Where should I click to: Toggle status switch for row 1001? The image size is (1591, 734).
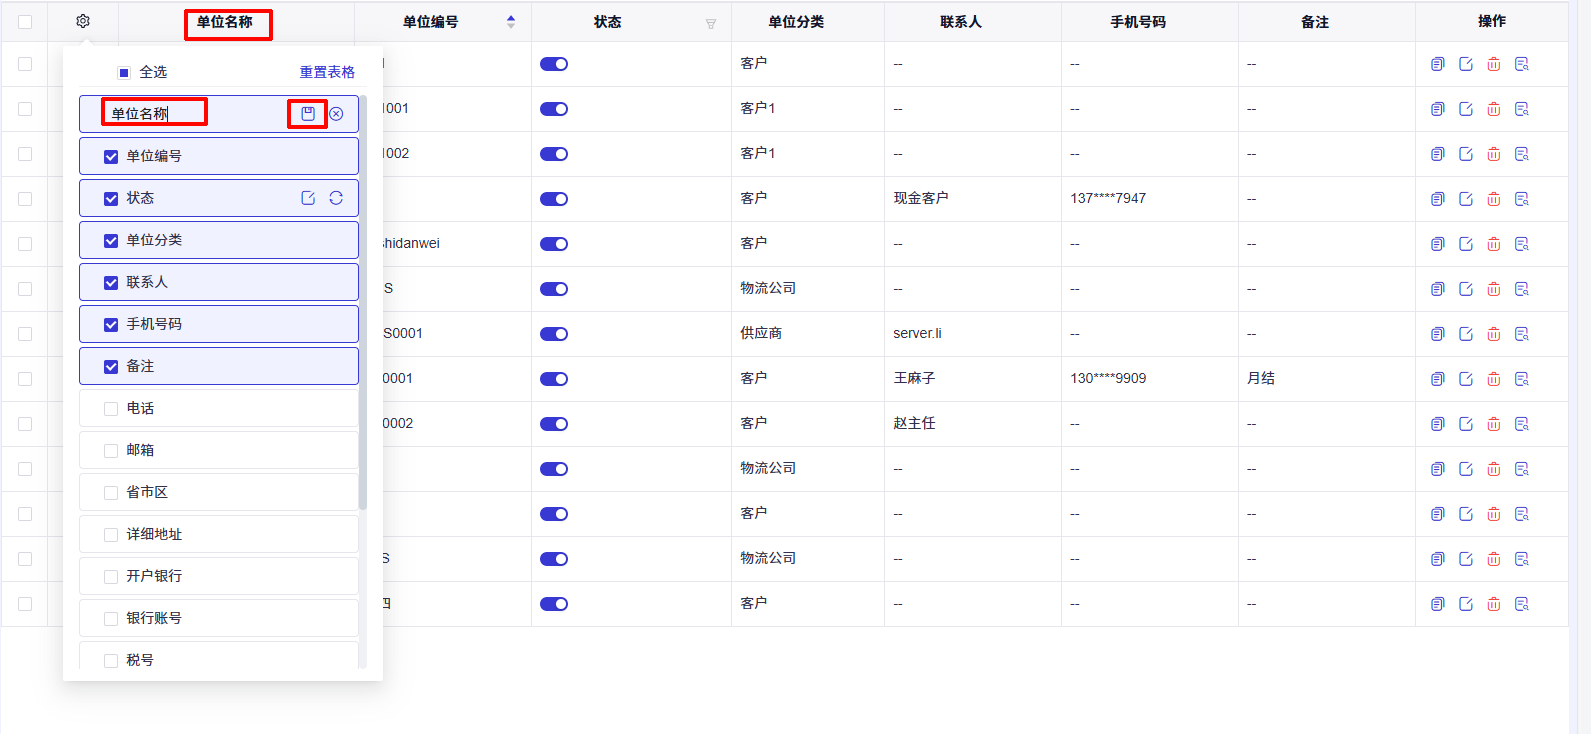click(554, 109)
